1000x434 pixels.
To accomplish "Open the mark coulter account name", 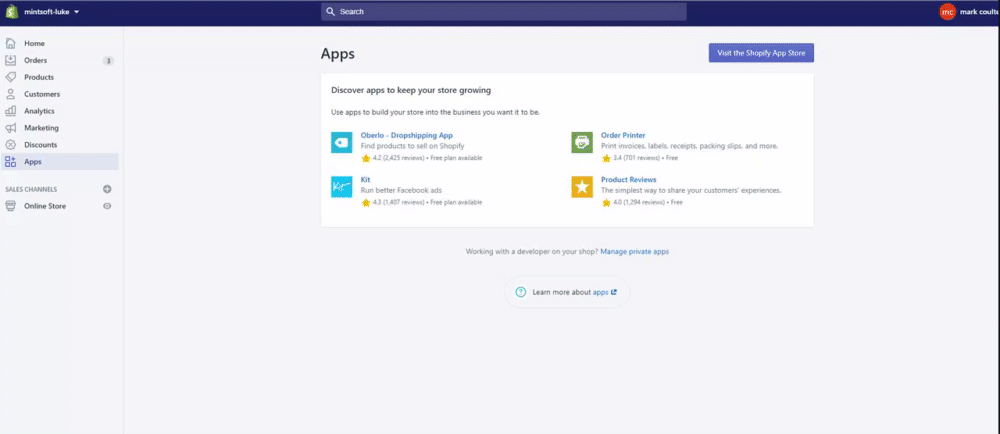I will point(979,11).
